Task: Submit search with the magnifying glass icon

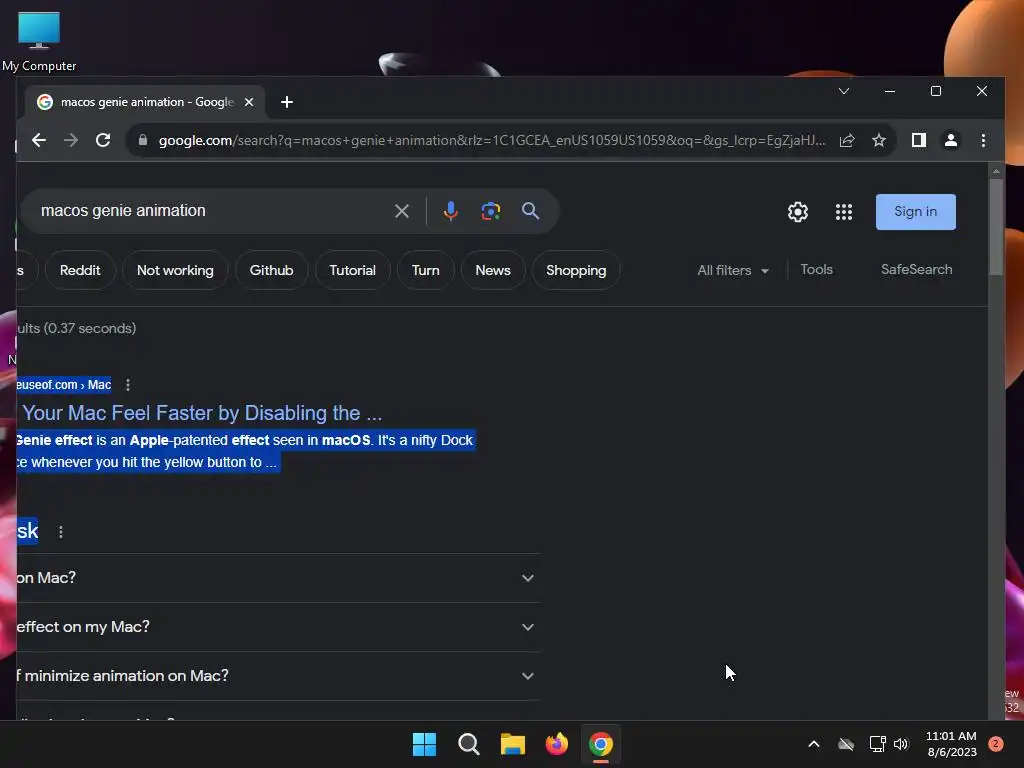Action: [530, 211]
